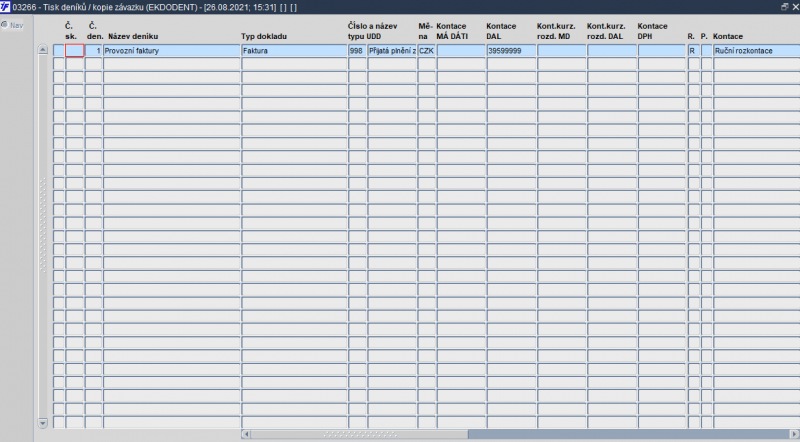The height and width of the screenshot is (442, 800).
Task: Click the 'Kontace DPH' column header
Action: 652,31
